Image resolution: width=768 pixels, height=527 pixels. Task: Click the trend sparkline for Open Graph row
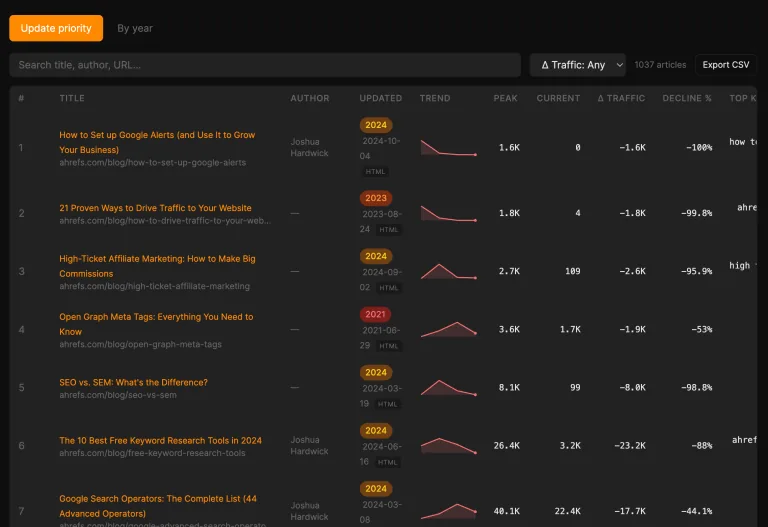click(449, 329)
